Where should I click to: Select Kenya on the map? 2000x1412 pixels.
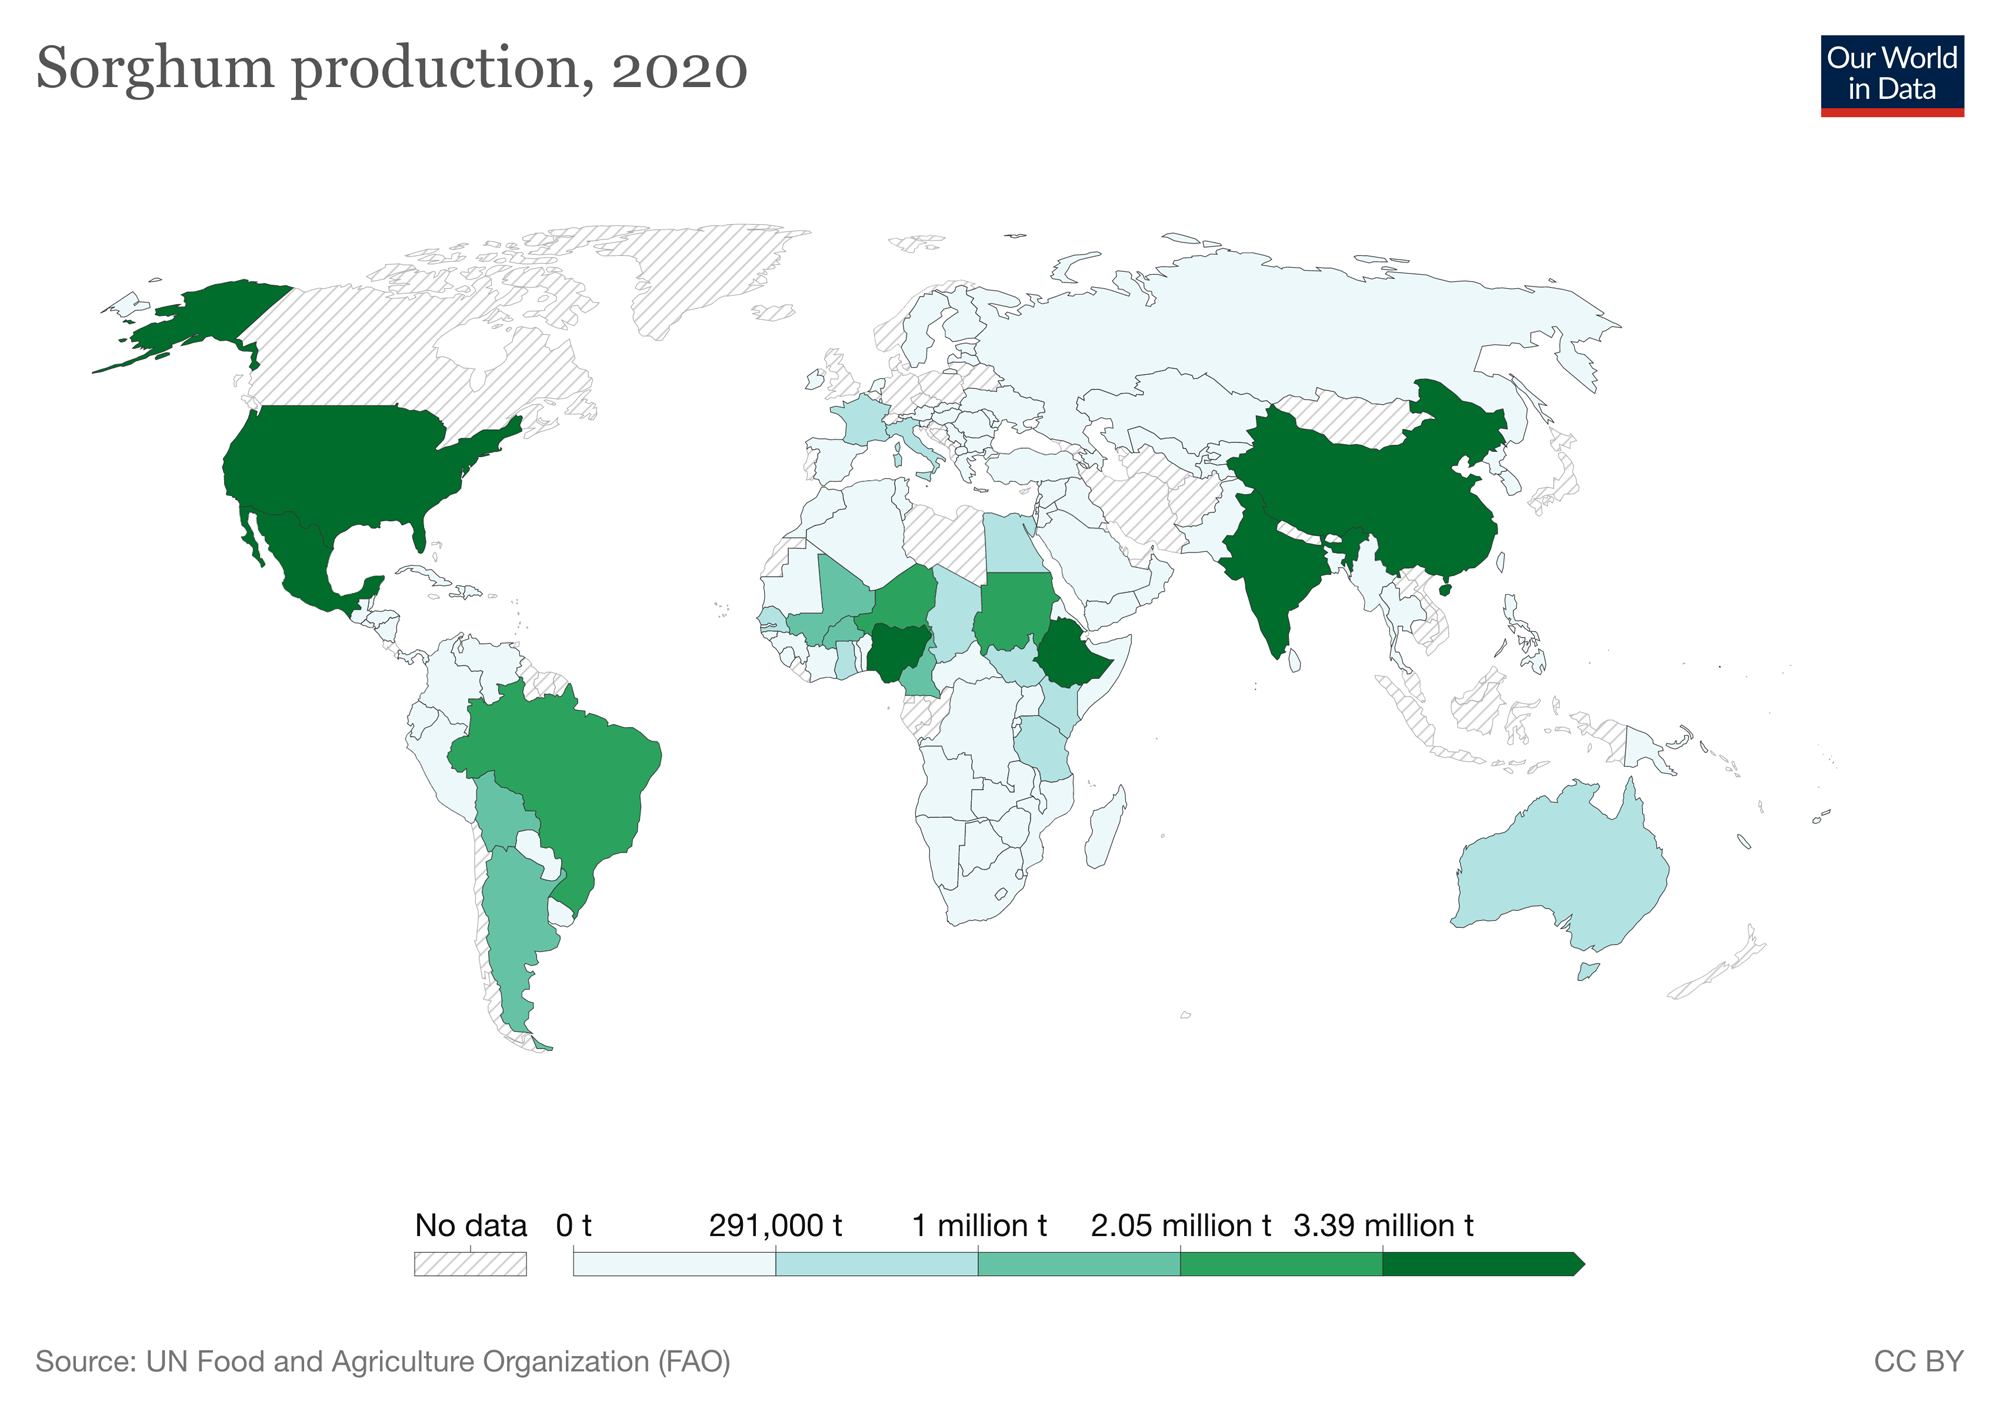click(x=1060, y=705)
